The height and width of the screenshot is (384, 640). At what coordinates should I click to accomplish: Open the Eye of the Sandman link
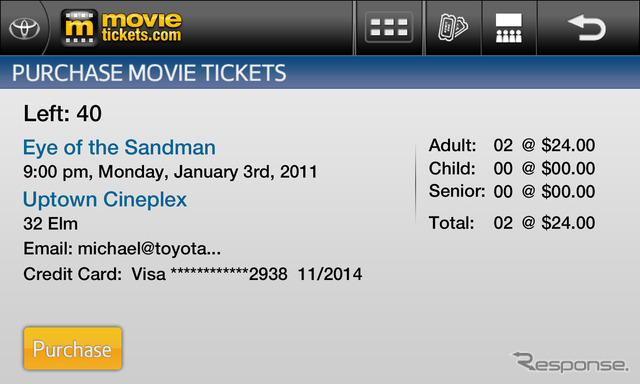pos(119,147)
